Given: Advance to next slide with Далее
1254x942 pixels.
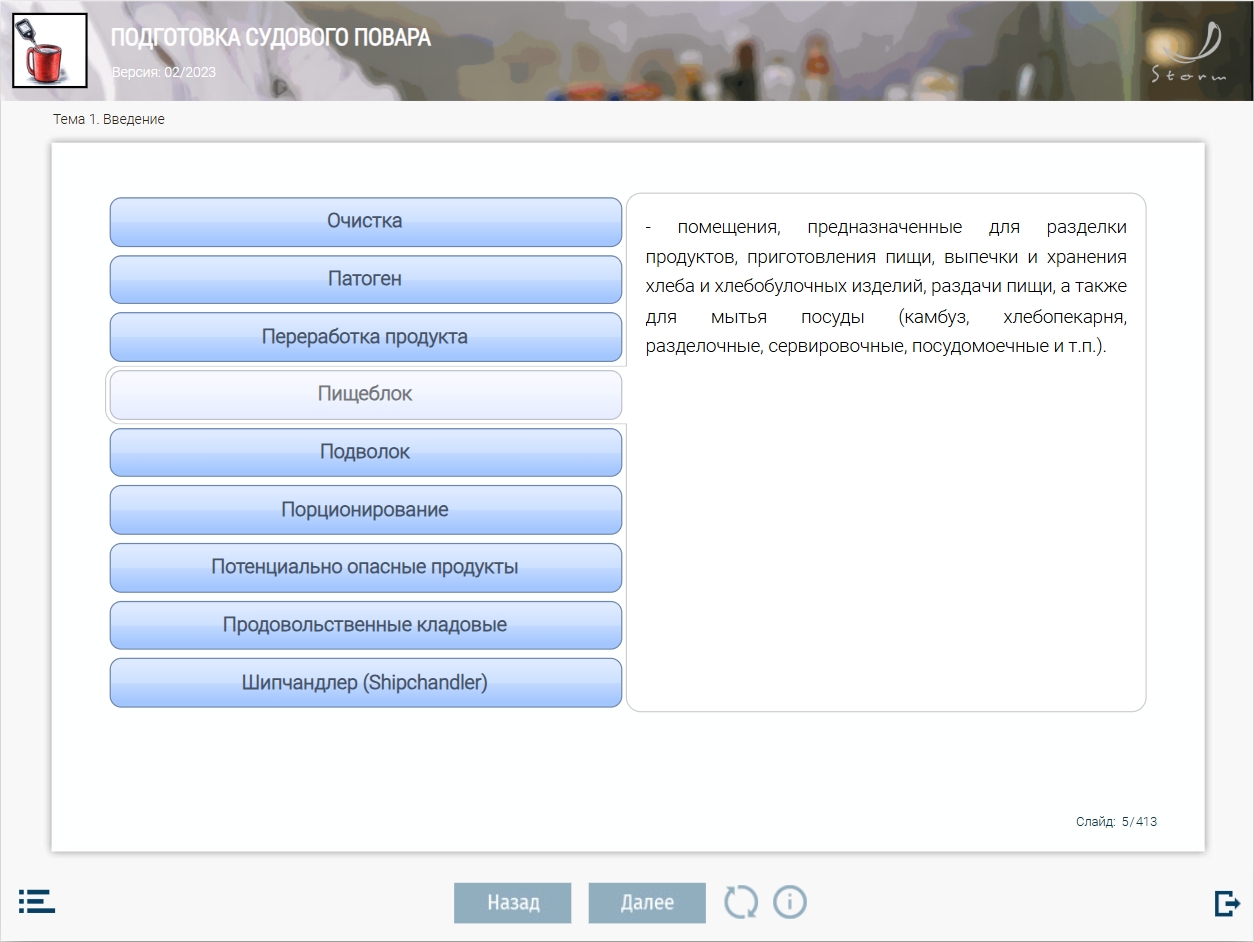Looking at the screenshot, I should click(x=647, y=903).
